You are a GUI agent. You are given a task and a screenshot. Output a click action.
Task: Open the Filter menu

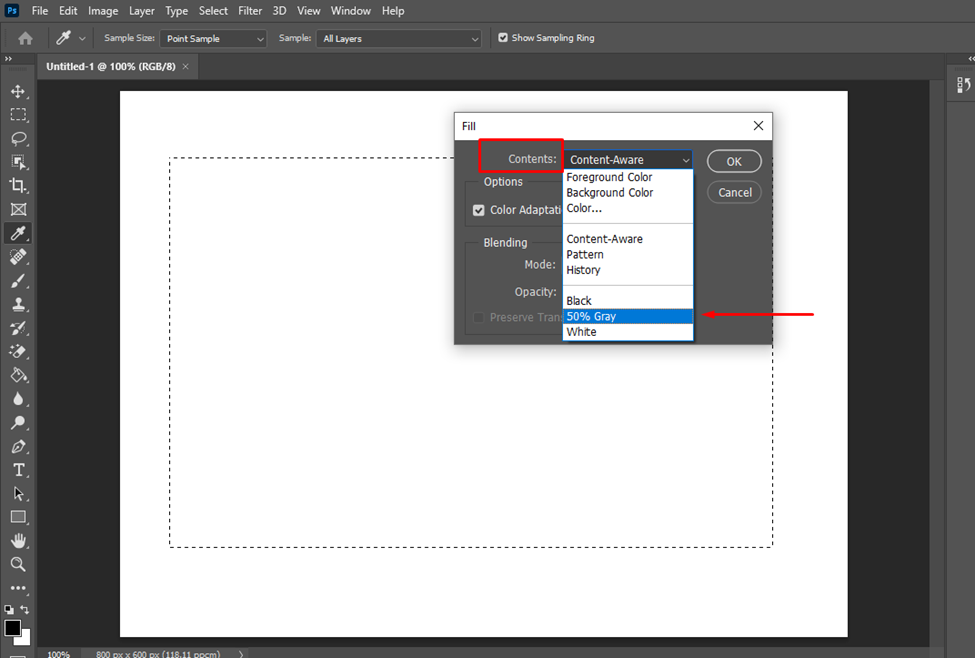250,11
